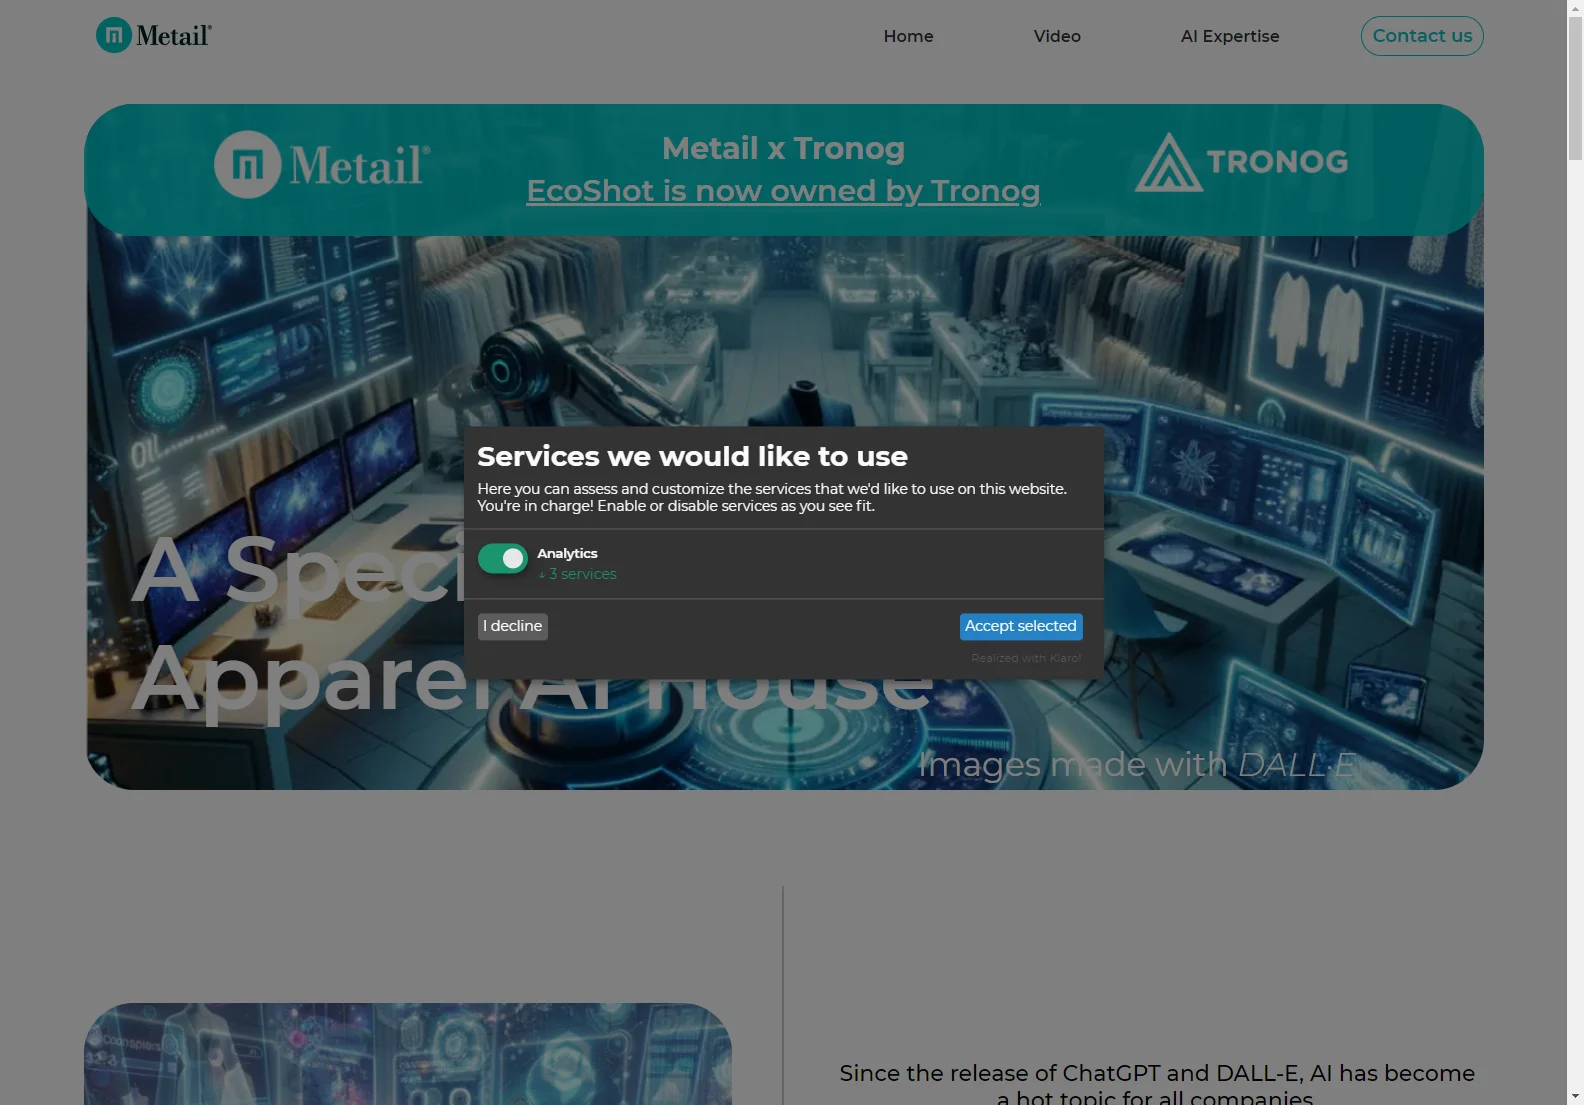The height and width of the screenshot is (1105, 1584).
Task: Click the Metail x Tronog banner title
Action: 783,148
